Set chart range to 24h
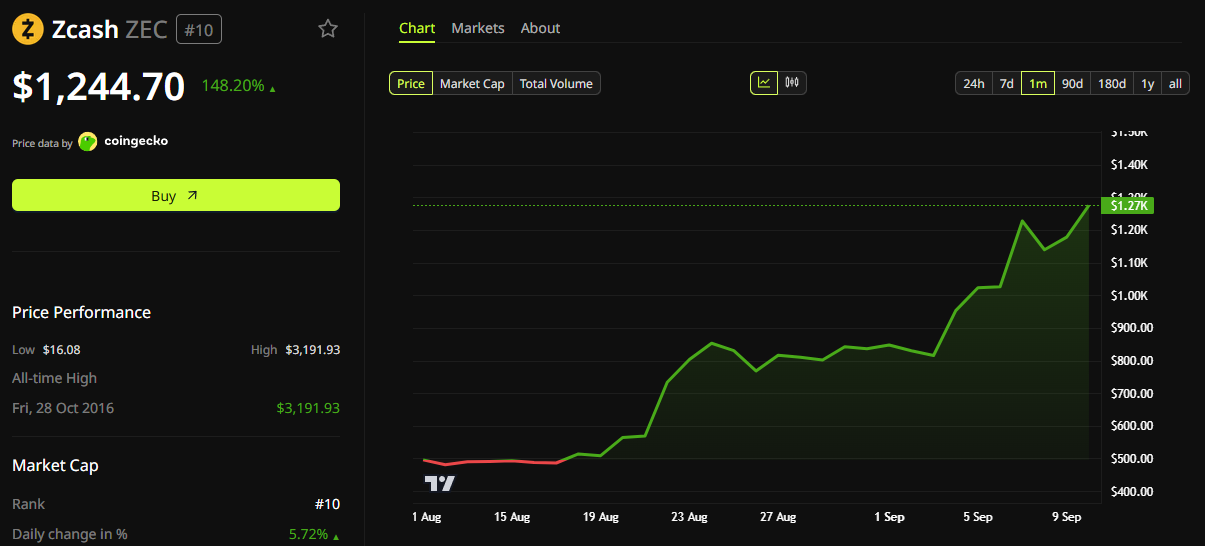 [974, 83]
